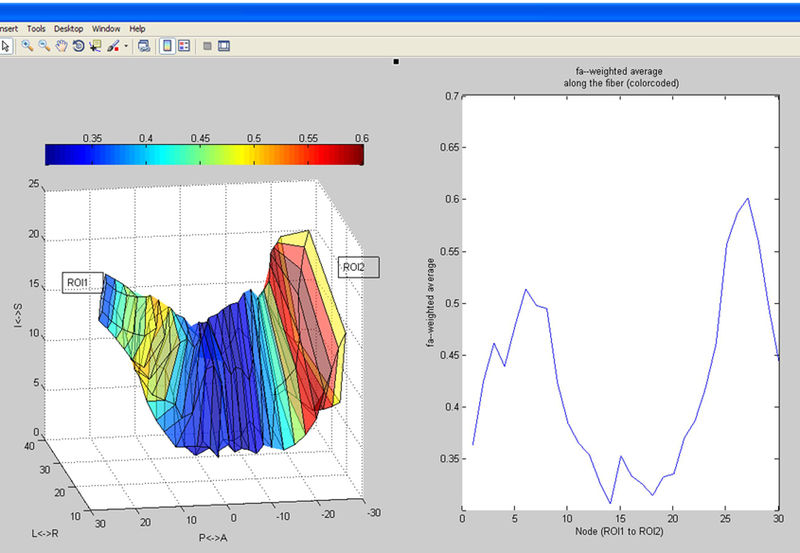Show Plot Tools and dock figure

click(224, 46)
